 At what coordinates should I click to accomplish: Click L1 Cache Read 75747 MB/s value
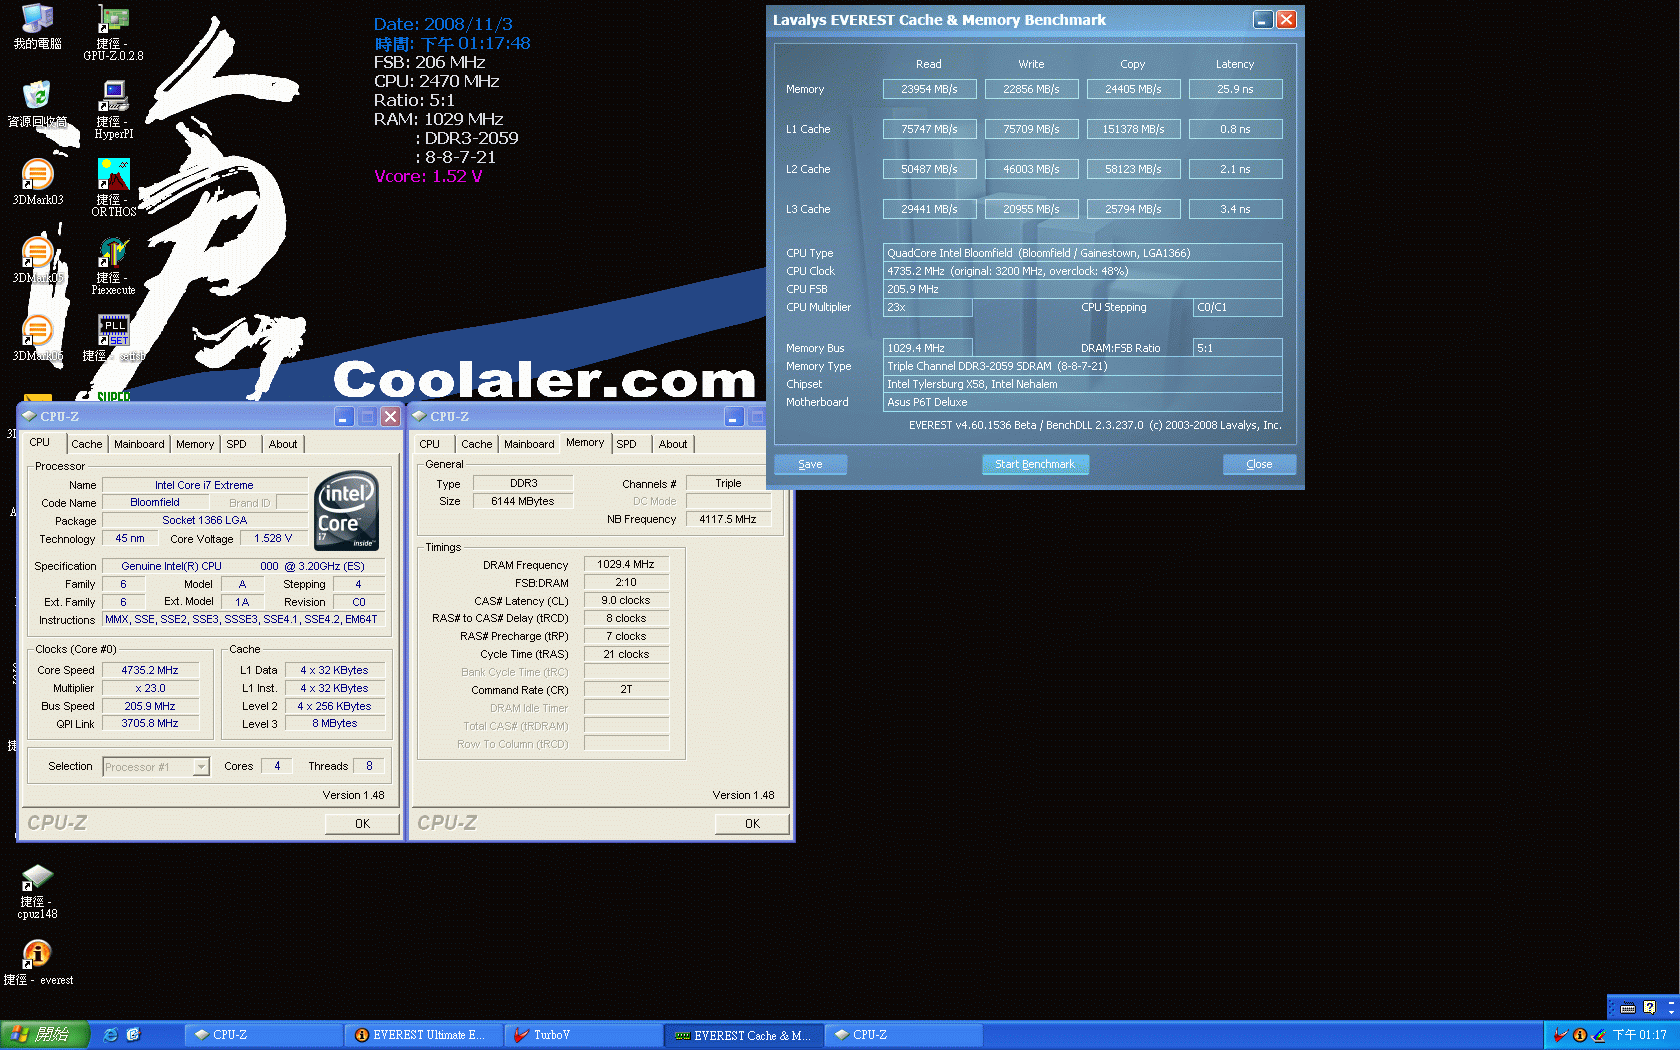click(930, 129)
